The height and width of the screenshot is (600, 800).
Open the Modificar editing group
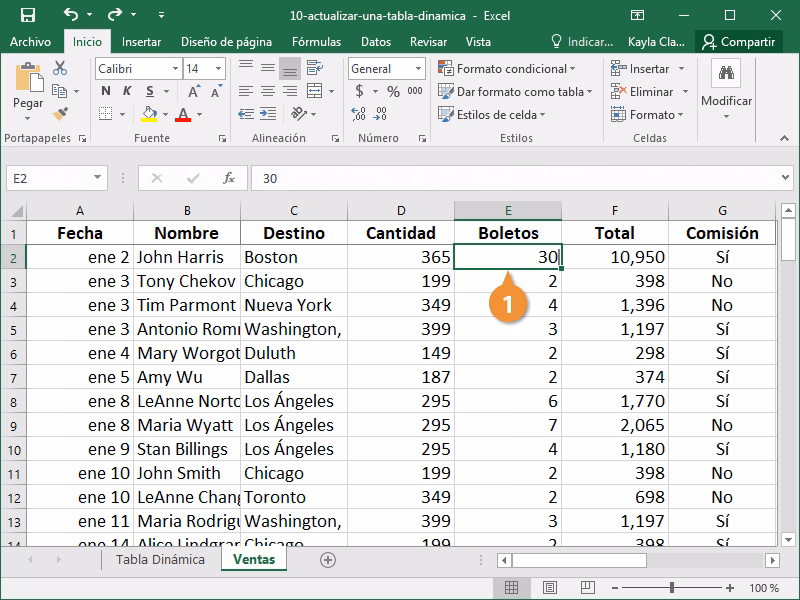pos(726,91)
